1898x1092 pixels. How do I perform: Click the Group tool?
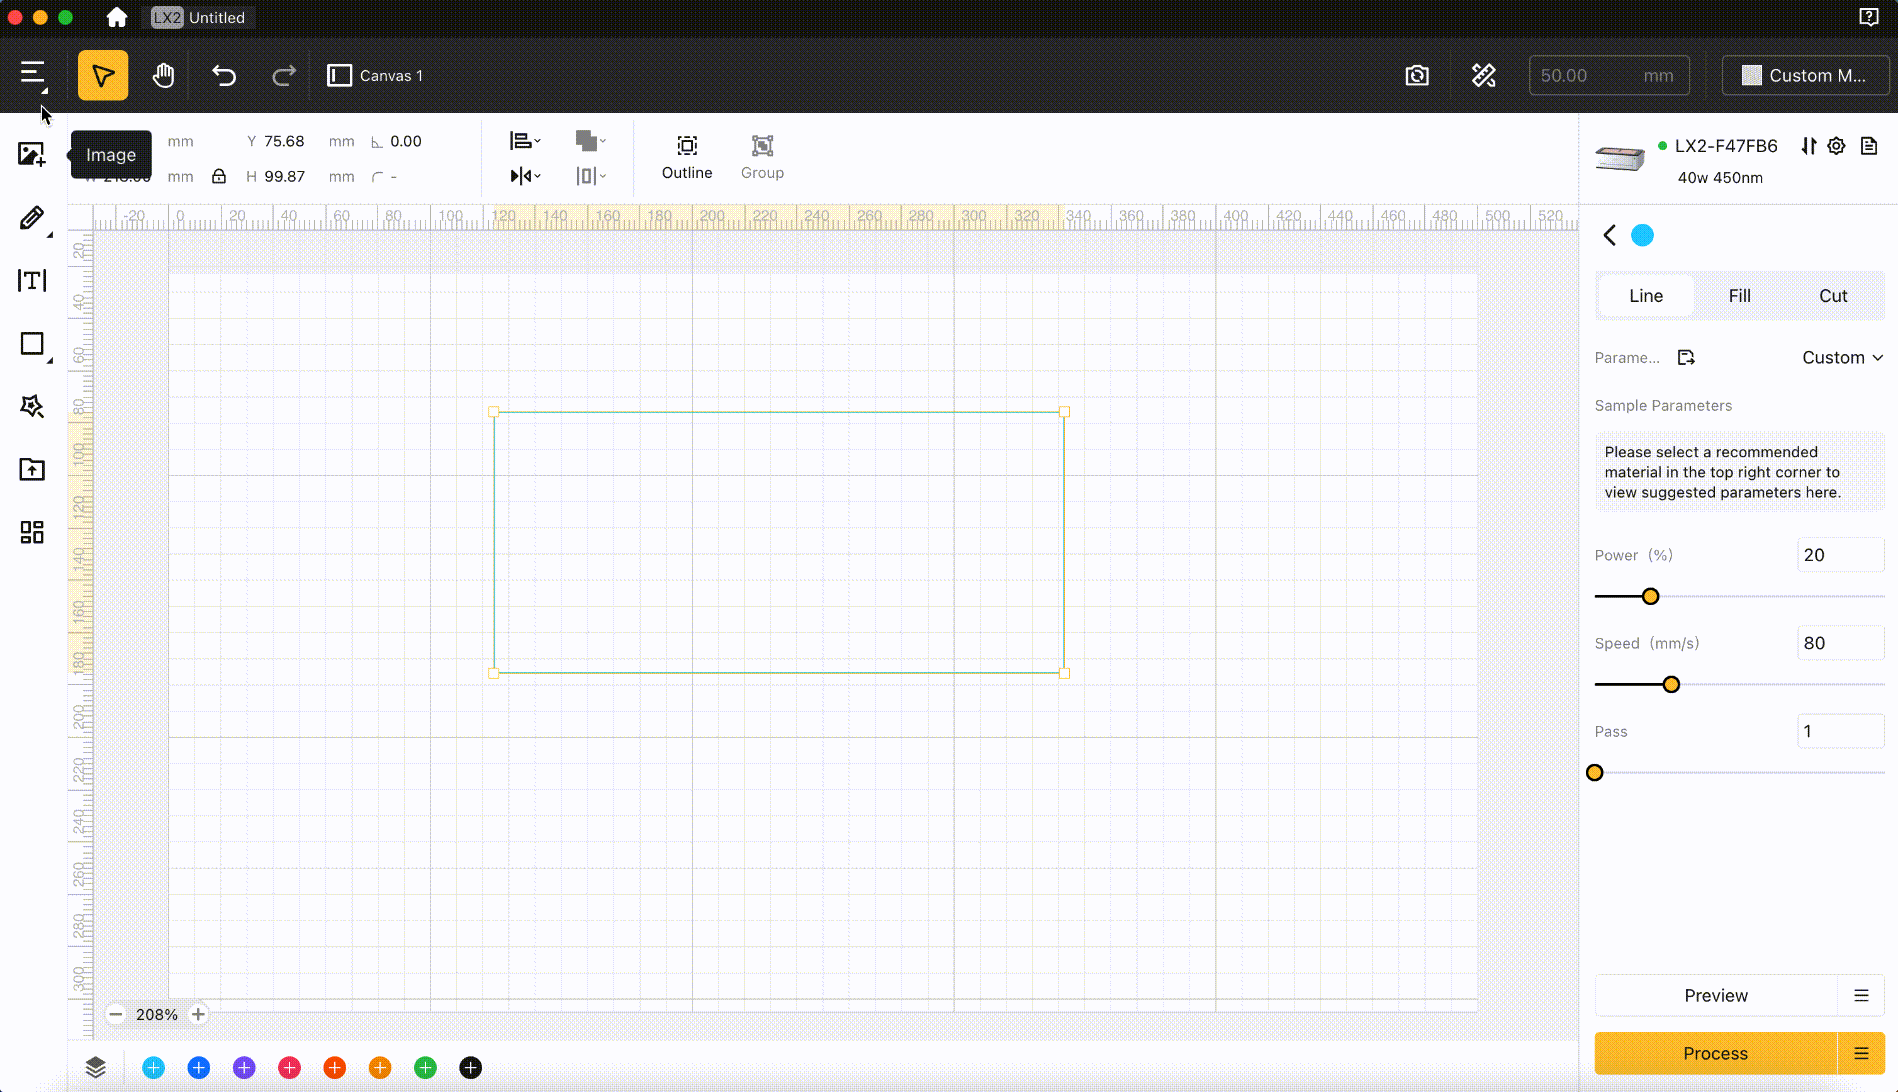[x=762, y=158]
